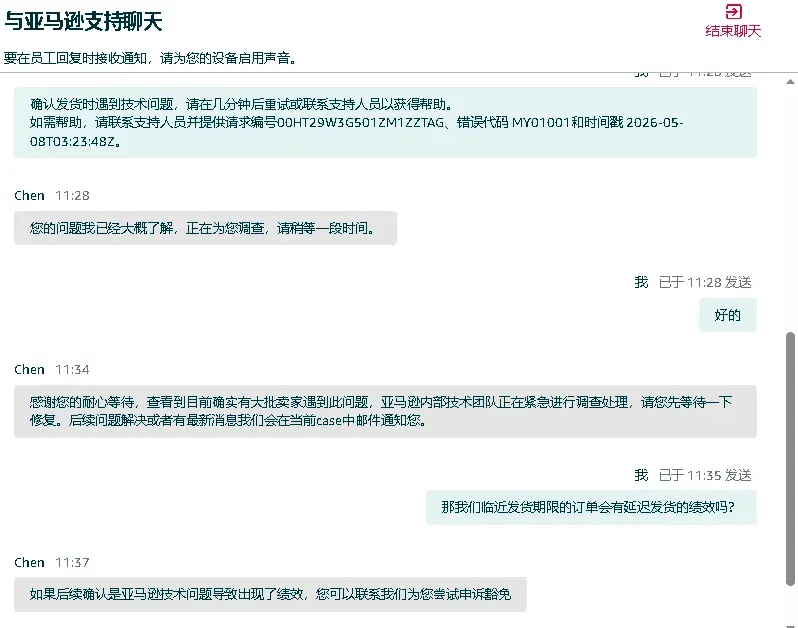
Task: Click the error message with code MY01001
Action: click(x=385, y=123)
